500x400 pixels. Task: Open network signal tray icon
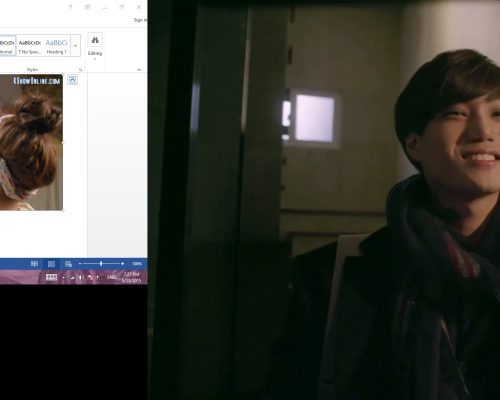72,278
